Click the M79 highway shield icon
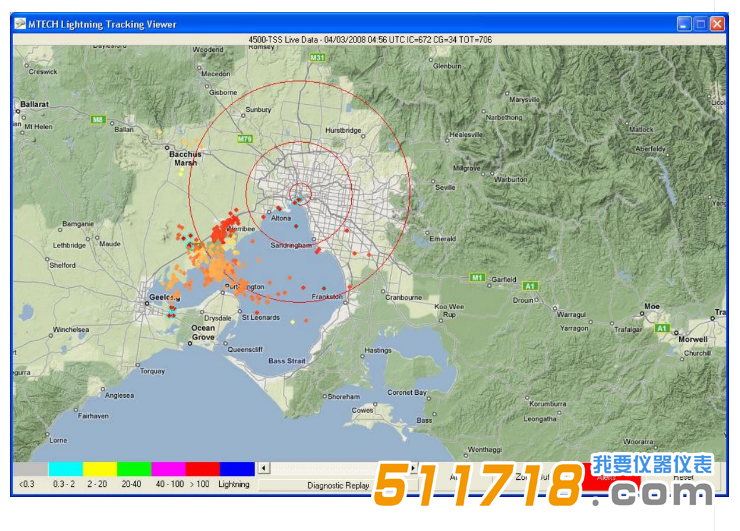This screenshot has height=531, width=740. coord(245,139)
